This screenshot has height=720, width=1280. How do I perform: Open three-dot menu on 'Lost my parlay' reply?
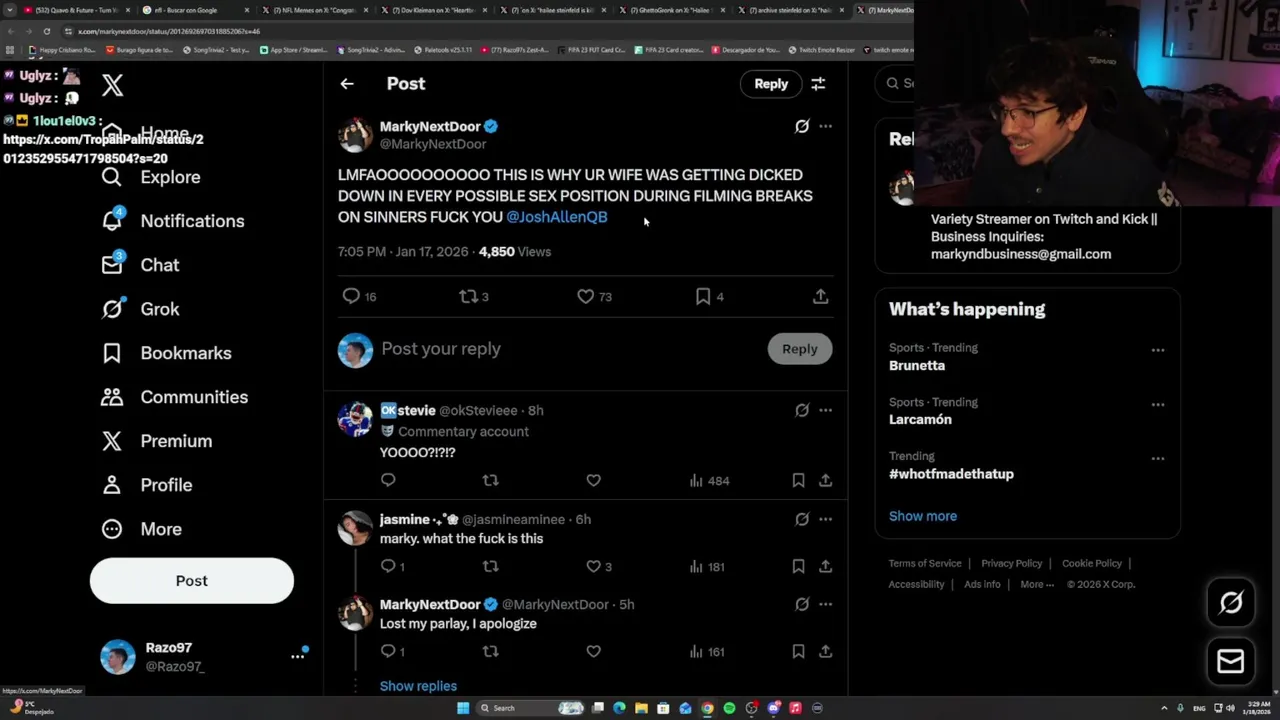[825, 604]
